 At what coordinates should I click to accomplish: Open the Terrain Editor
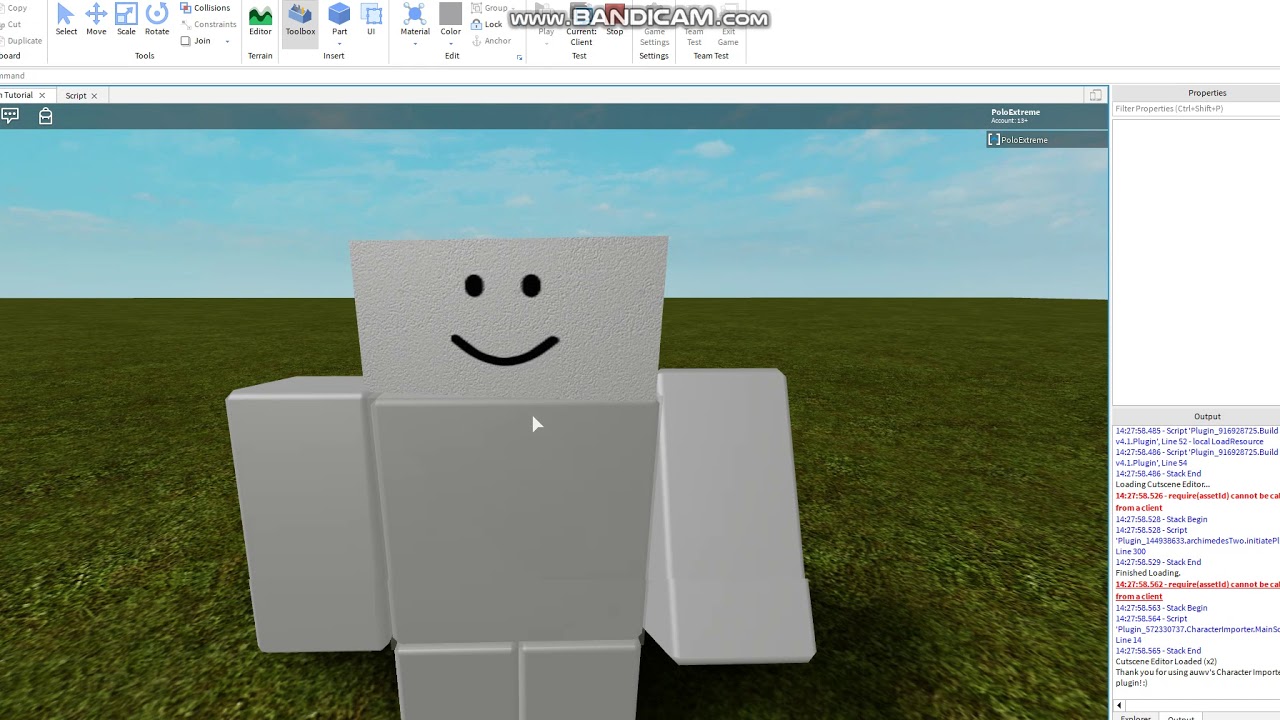(260, 20)
